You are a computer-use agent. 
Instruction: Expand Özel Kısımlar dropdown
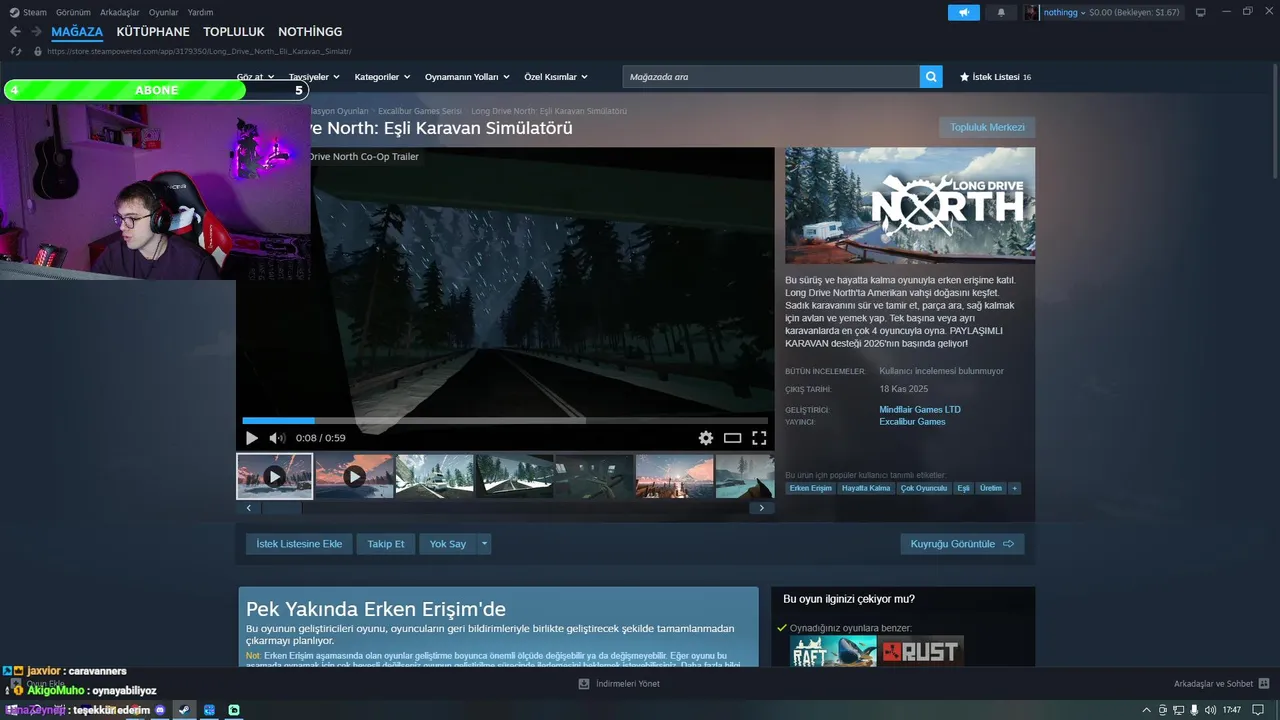[x=556, y=77]
